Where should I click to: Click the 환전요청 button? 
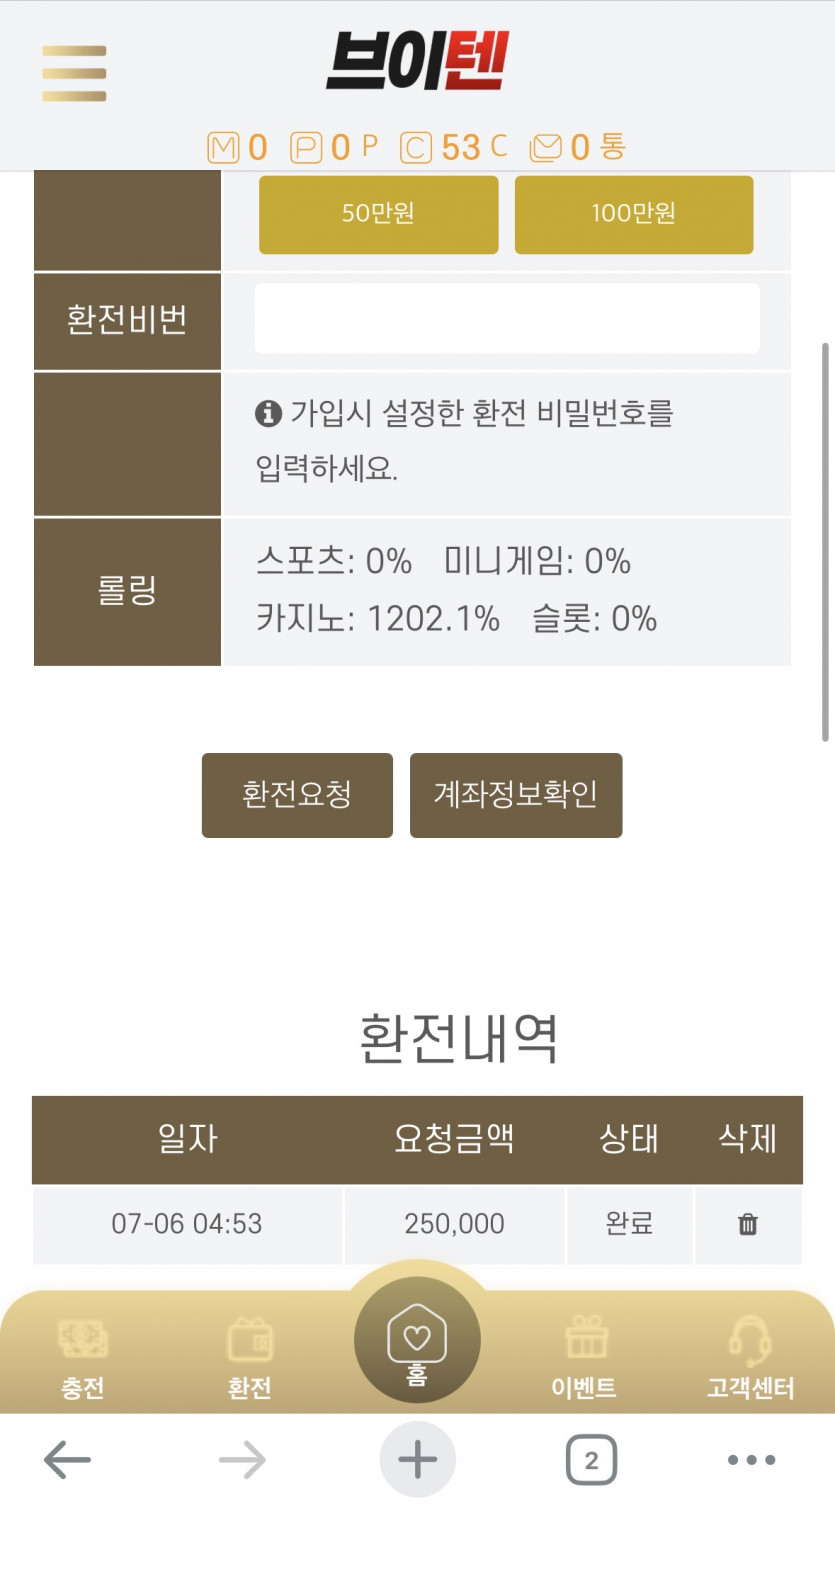297,795
